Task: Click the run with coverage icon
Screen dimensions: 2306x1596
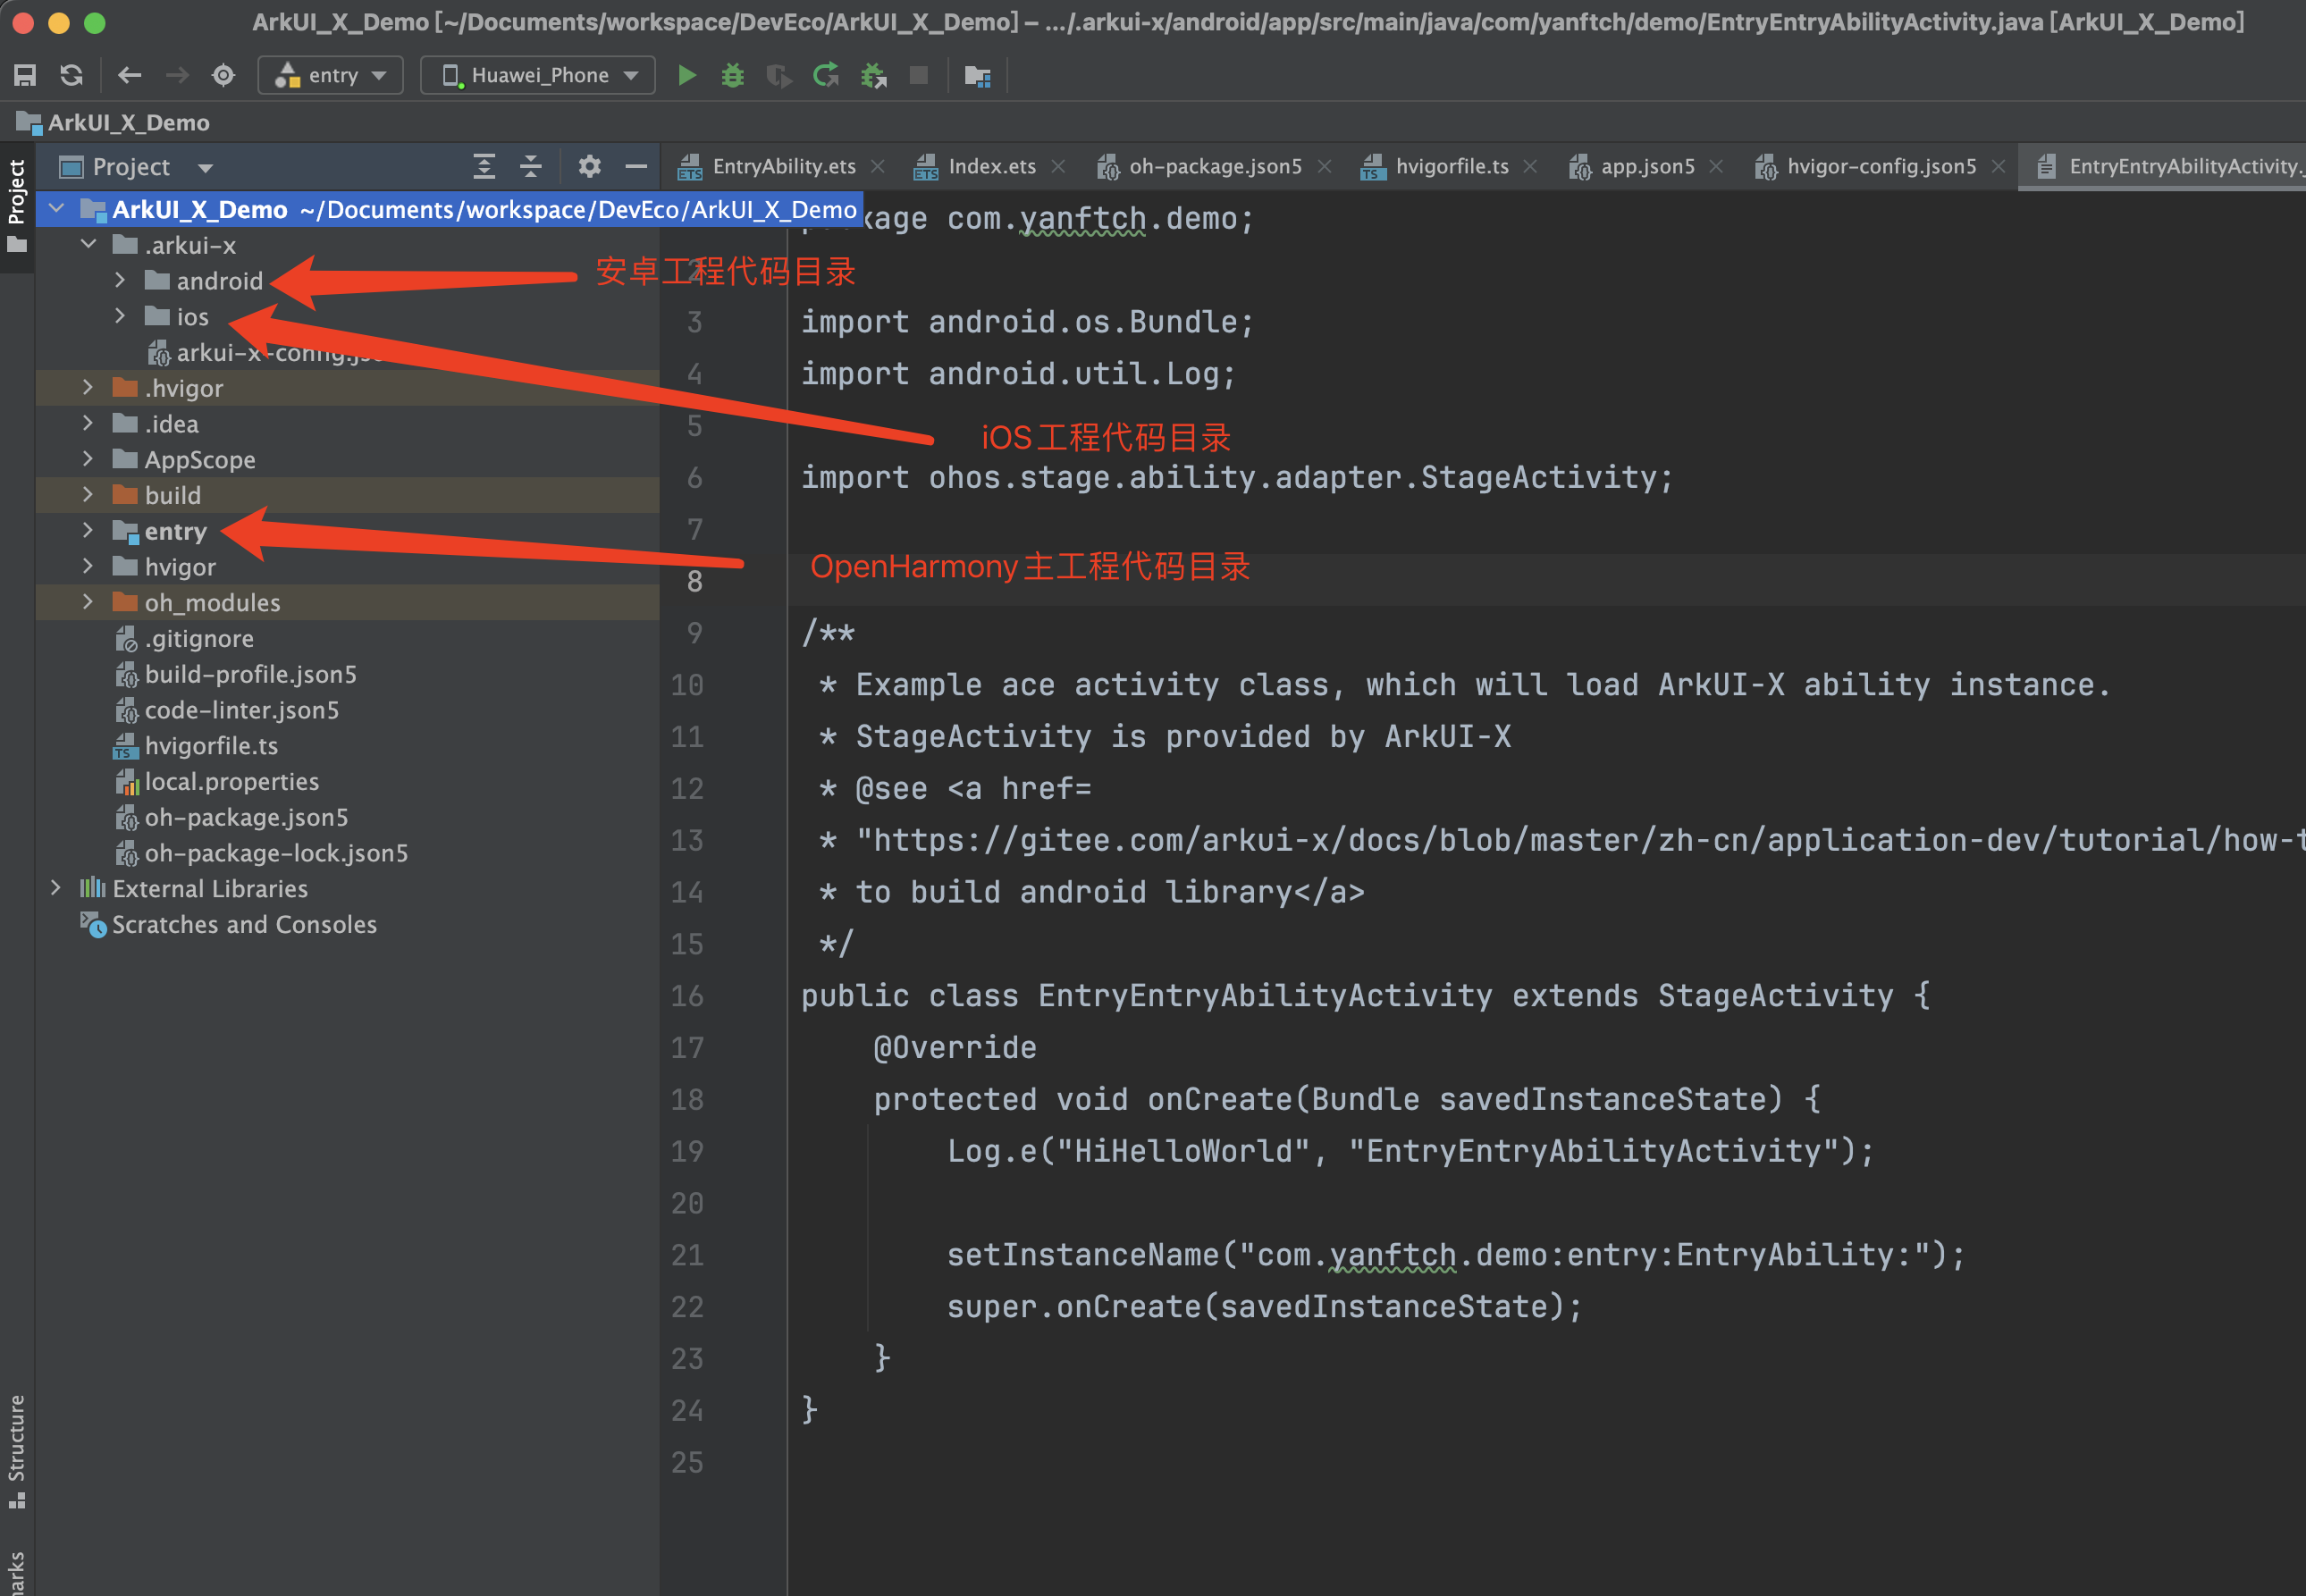Action: (778, 75)
